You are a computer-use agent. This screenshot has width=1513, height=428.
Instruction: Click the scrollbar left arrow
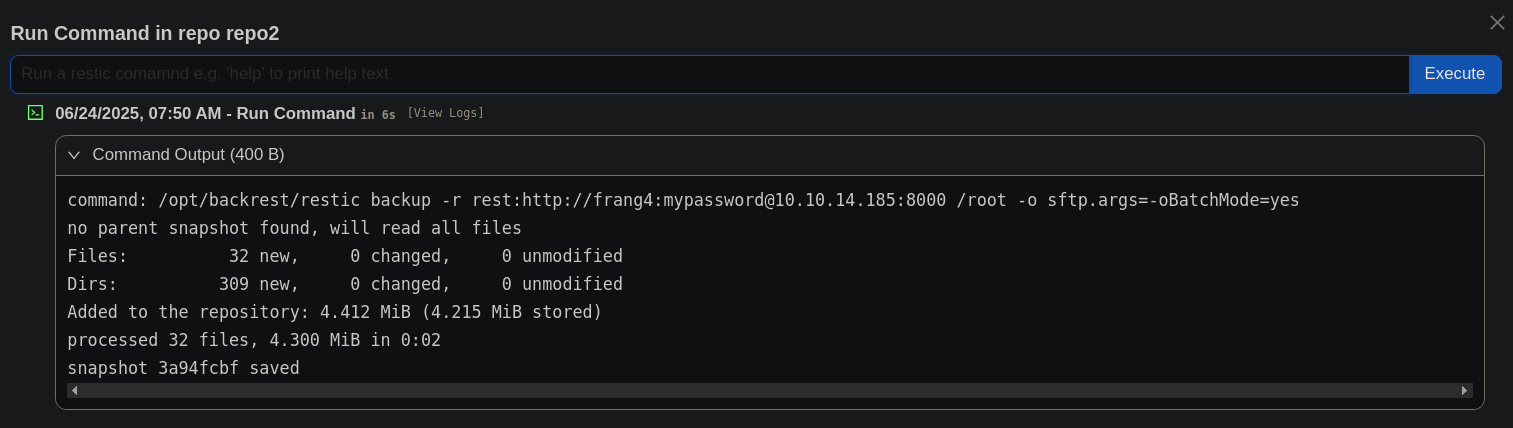pos(75,390)
